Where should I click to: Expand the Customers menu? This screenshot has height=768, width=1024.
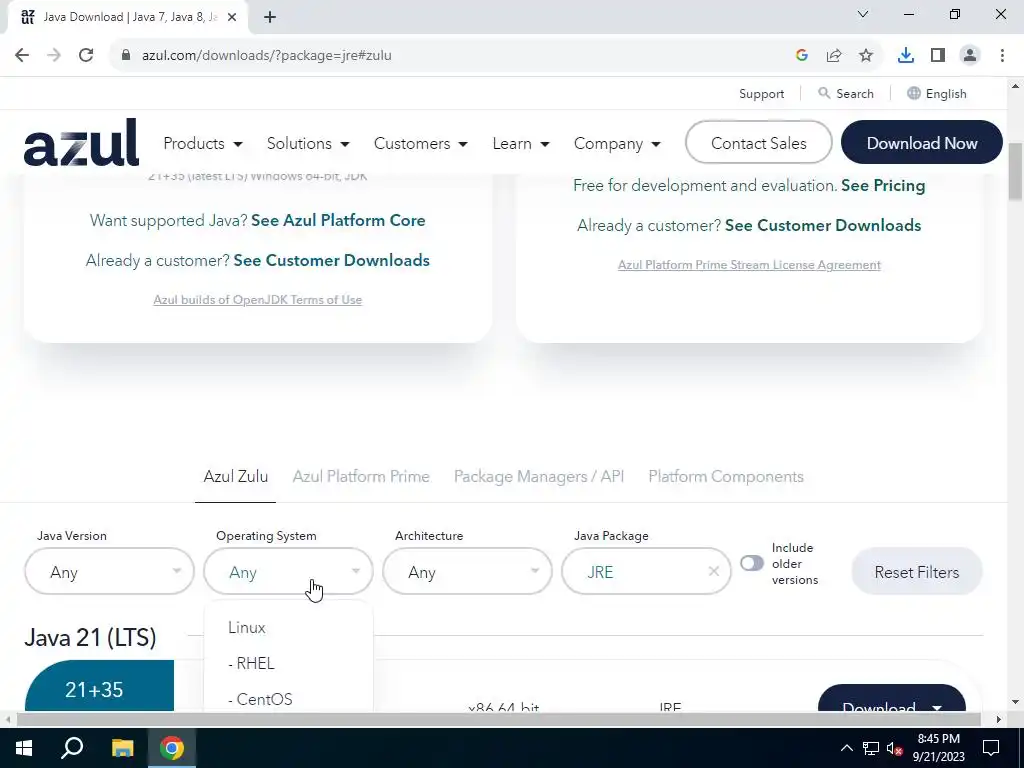[421, 143]
